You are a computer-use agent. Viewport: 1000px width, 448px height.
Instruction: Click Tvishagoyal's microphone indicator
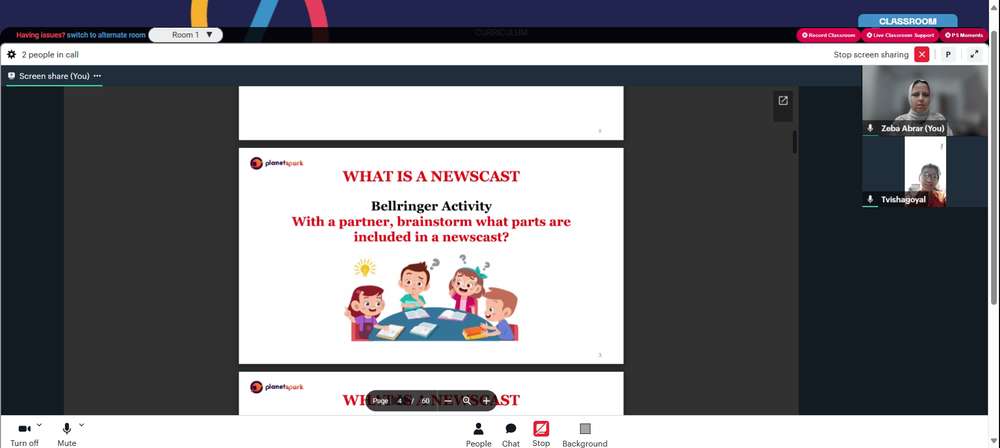point(870,200)
